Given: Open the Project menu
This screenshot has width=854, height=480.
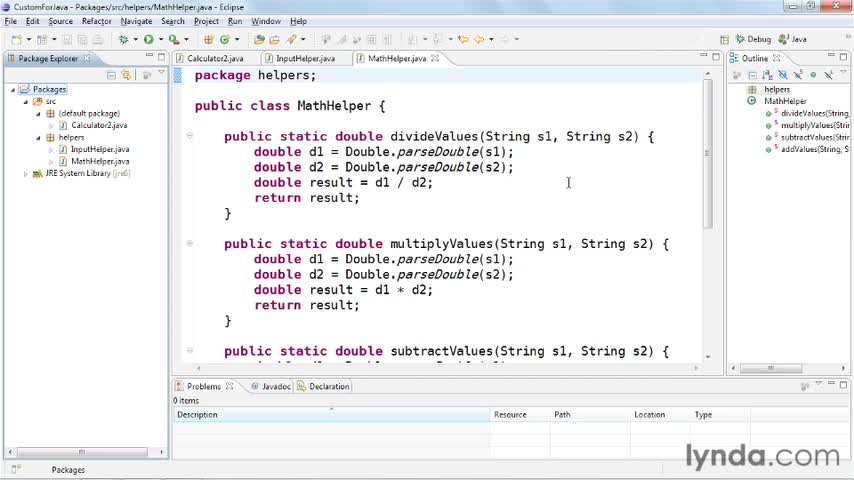Looking at the screenshot, I should pos(206,21).
